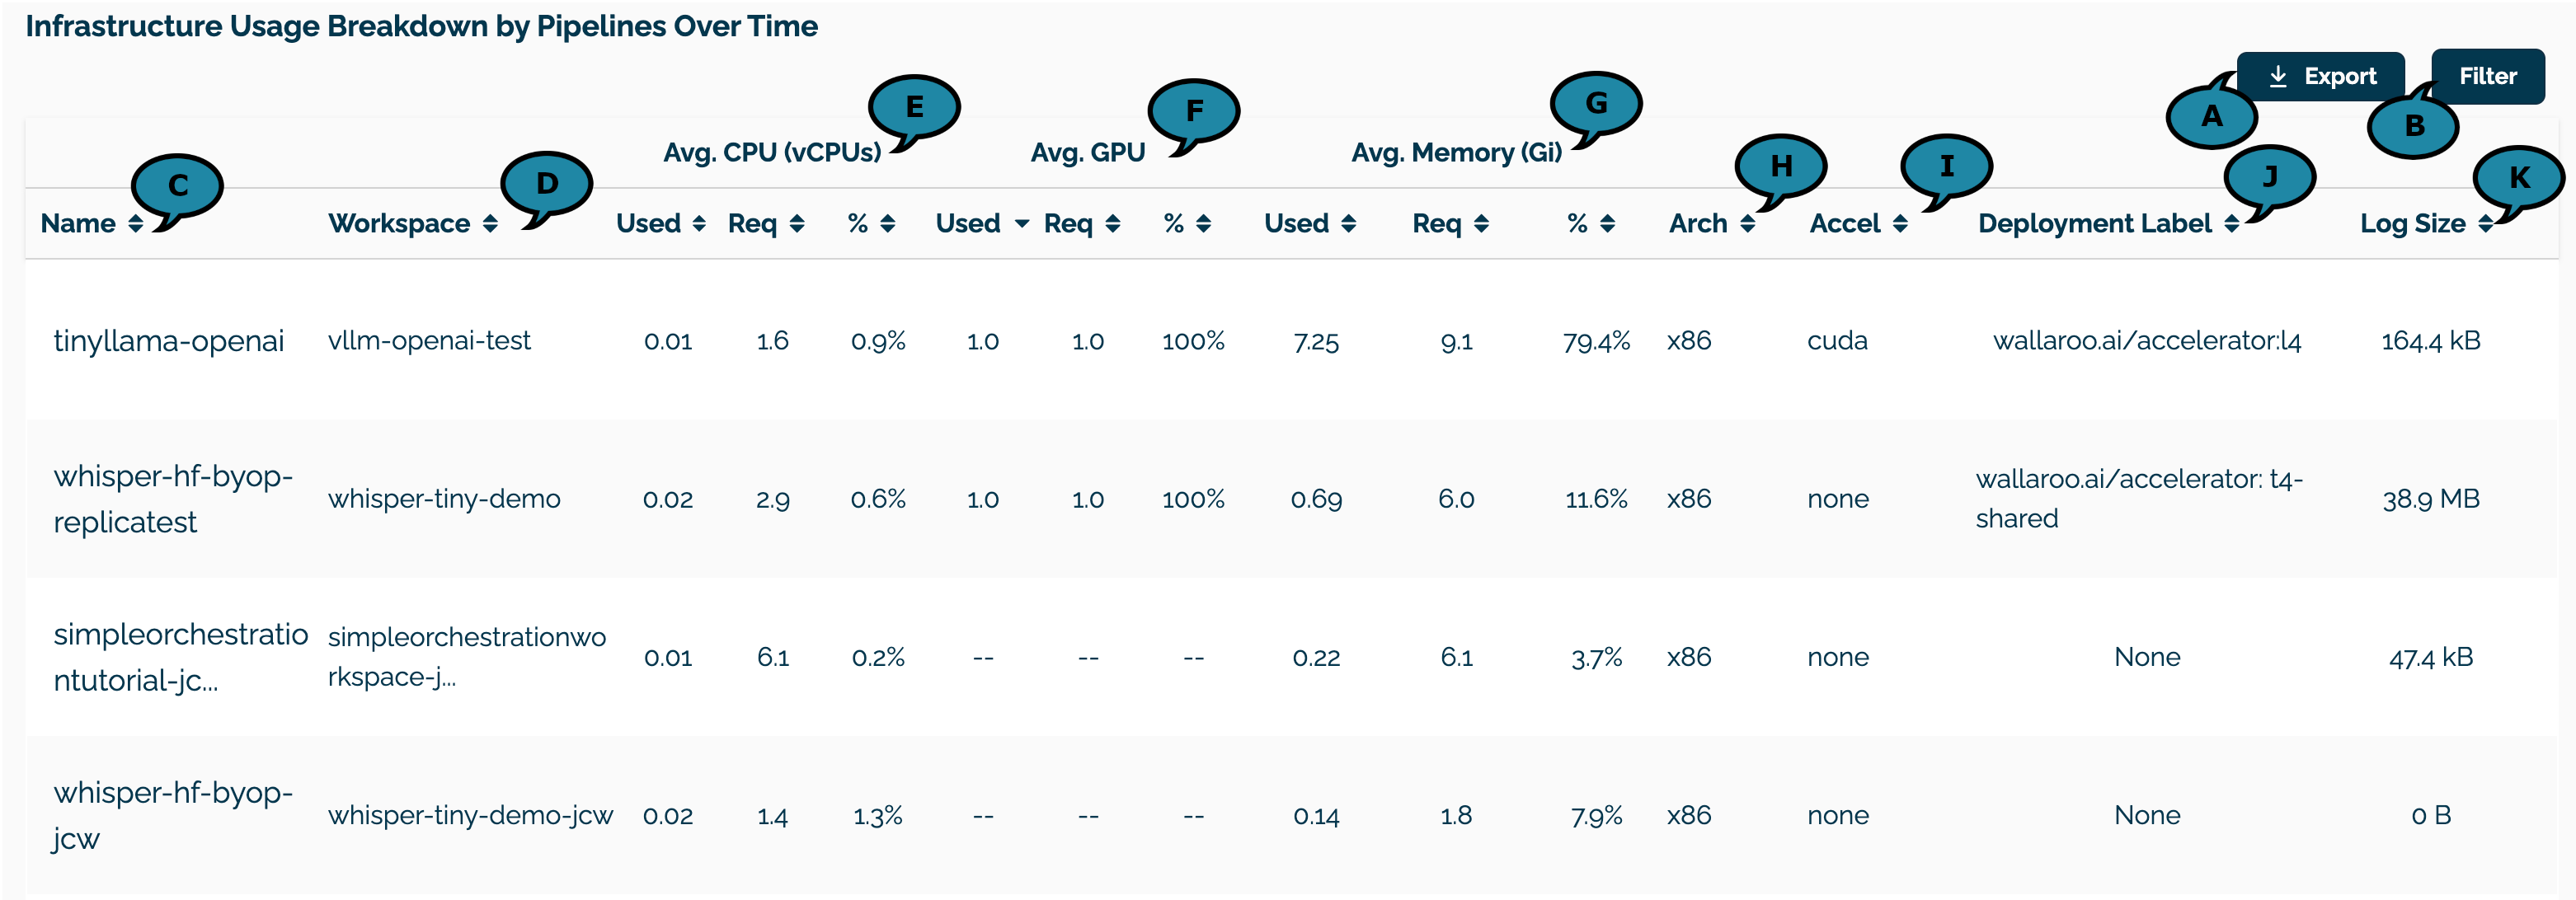
Task: Click the whisper-tiny-demo workspace cell
Action: coord(444,499)
